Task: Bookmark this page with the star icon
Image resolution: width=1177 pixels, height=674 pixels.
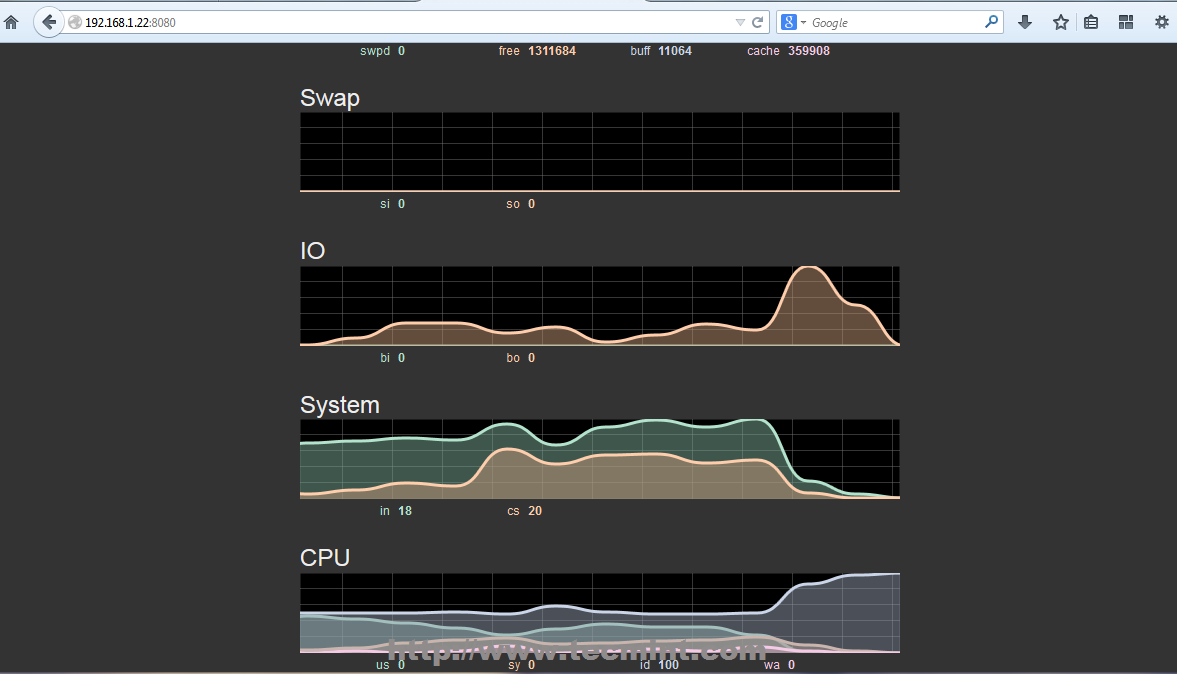Action: 1060,22
